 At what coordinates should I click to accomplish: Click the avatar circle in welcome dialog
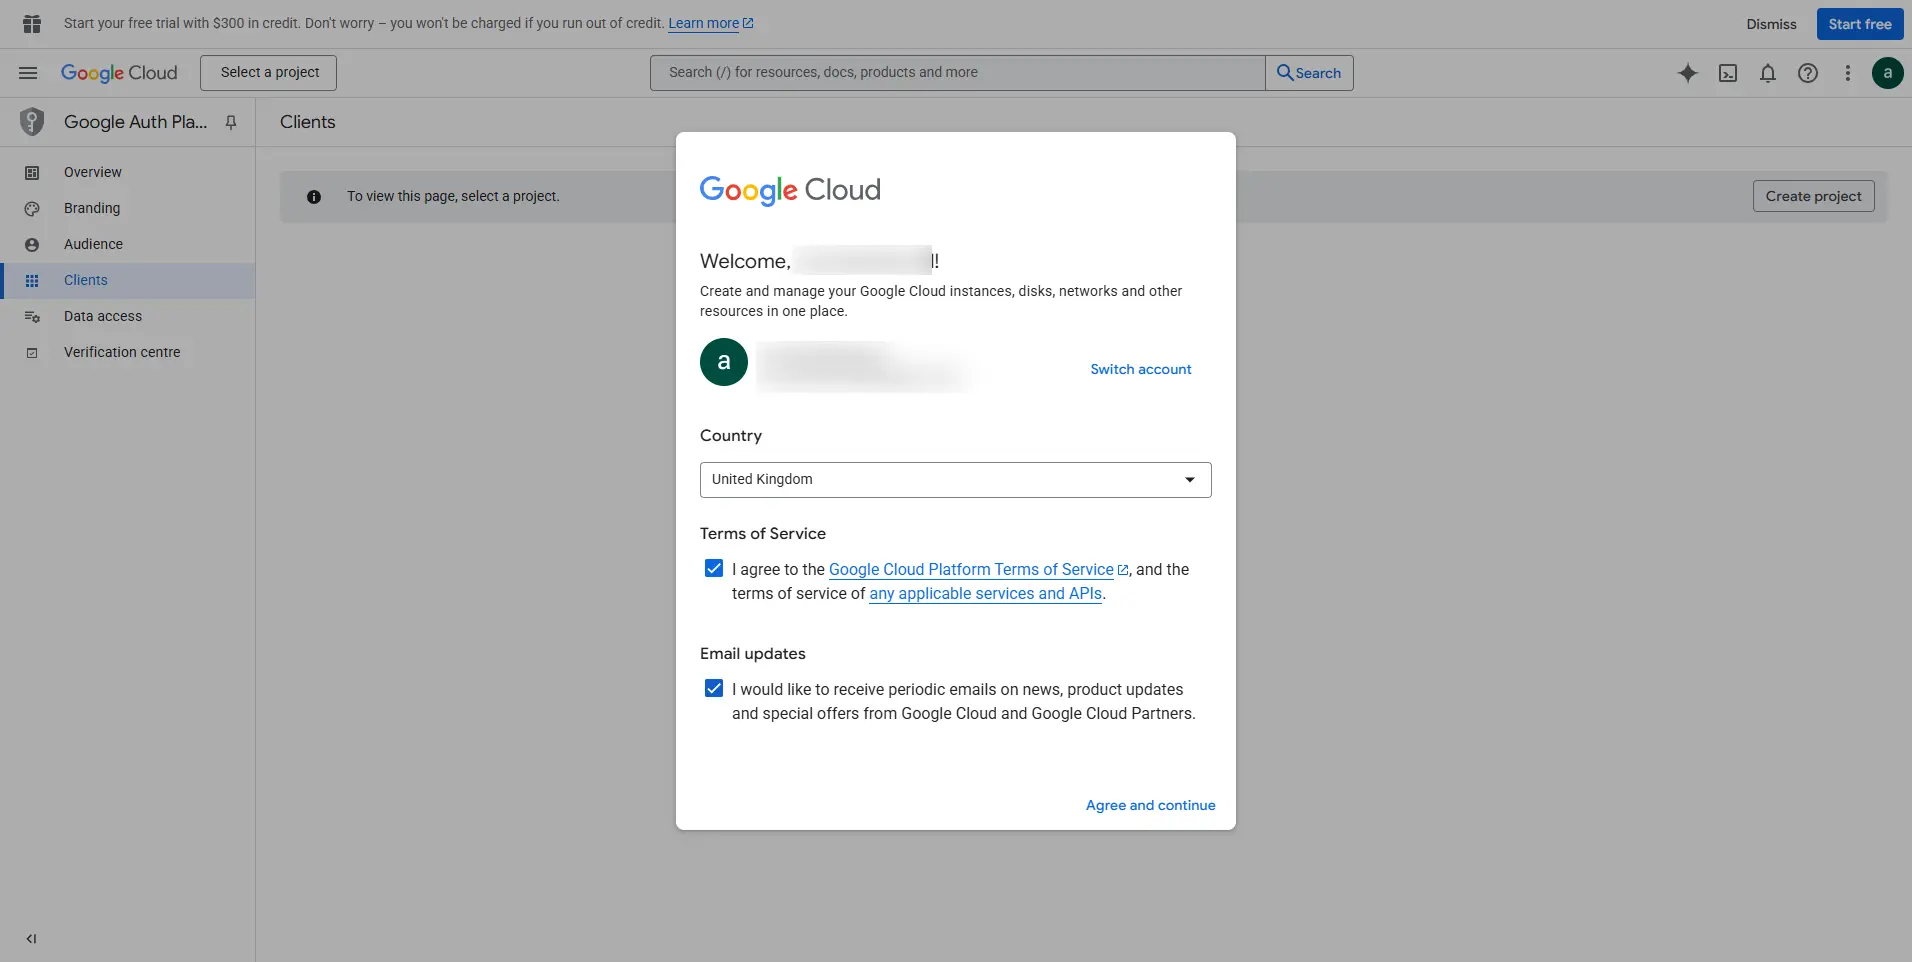(724, 362)
